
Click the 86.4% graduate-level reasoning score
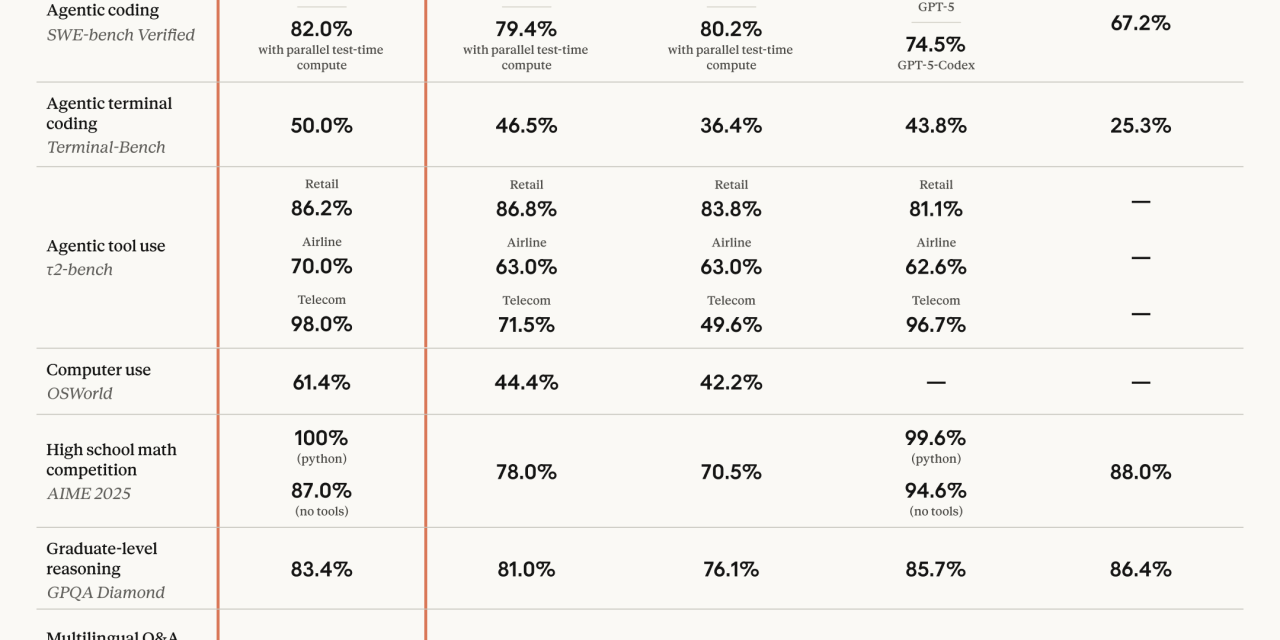point(1140,570)
